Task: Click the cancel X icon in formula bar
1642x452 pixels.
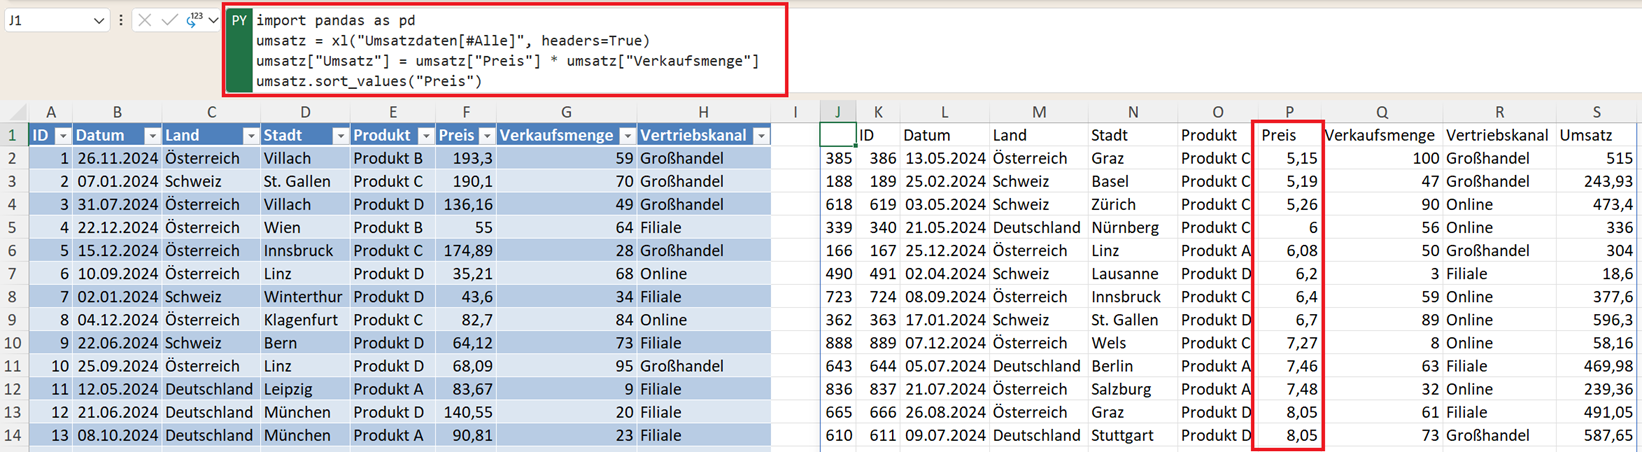Action: 145,20
